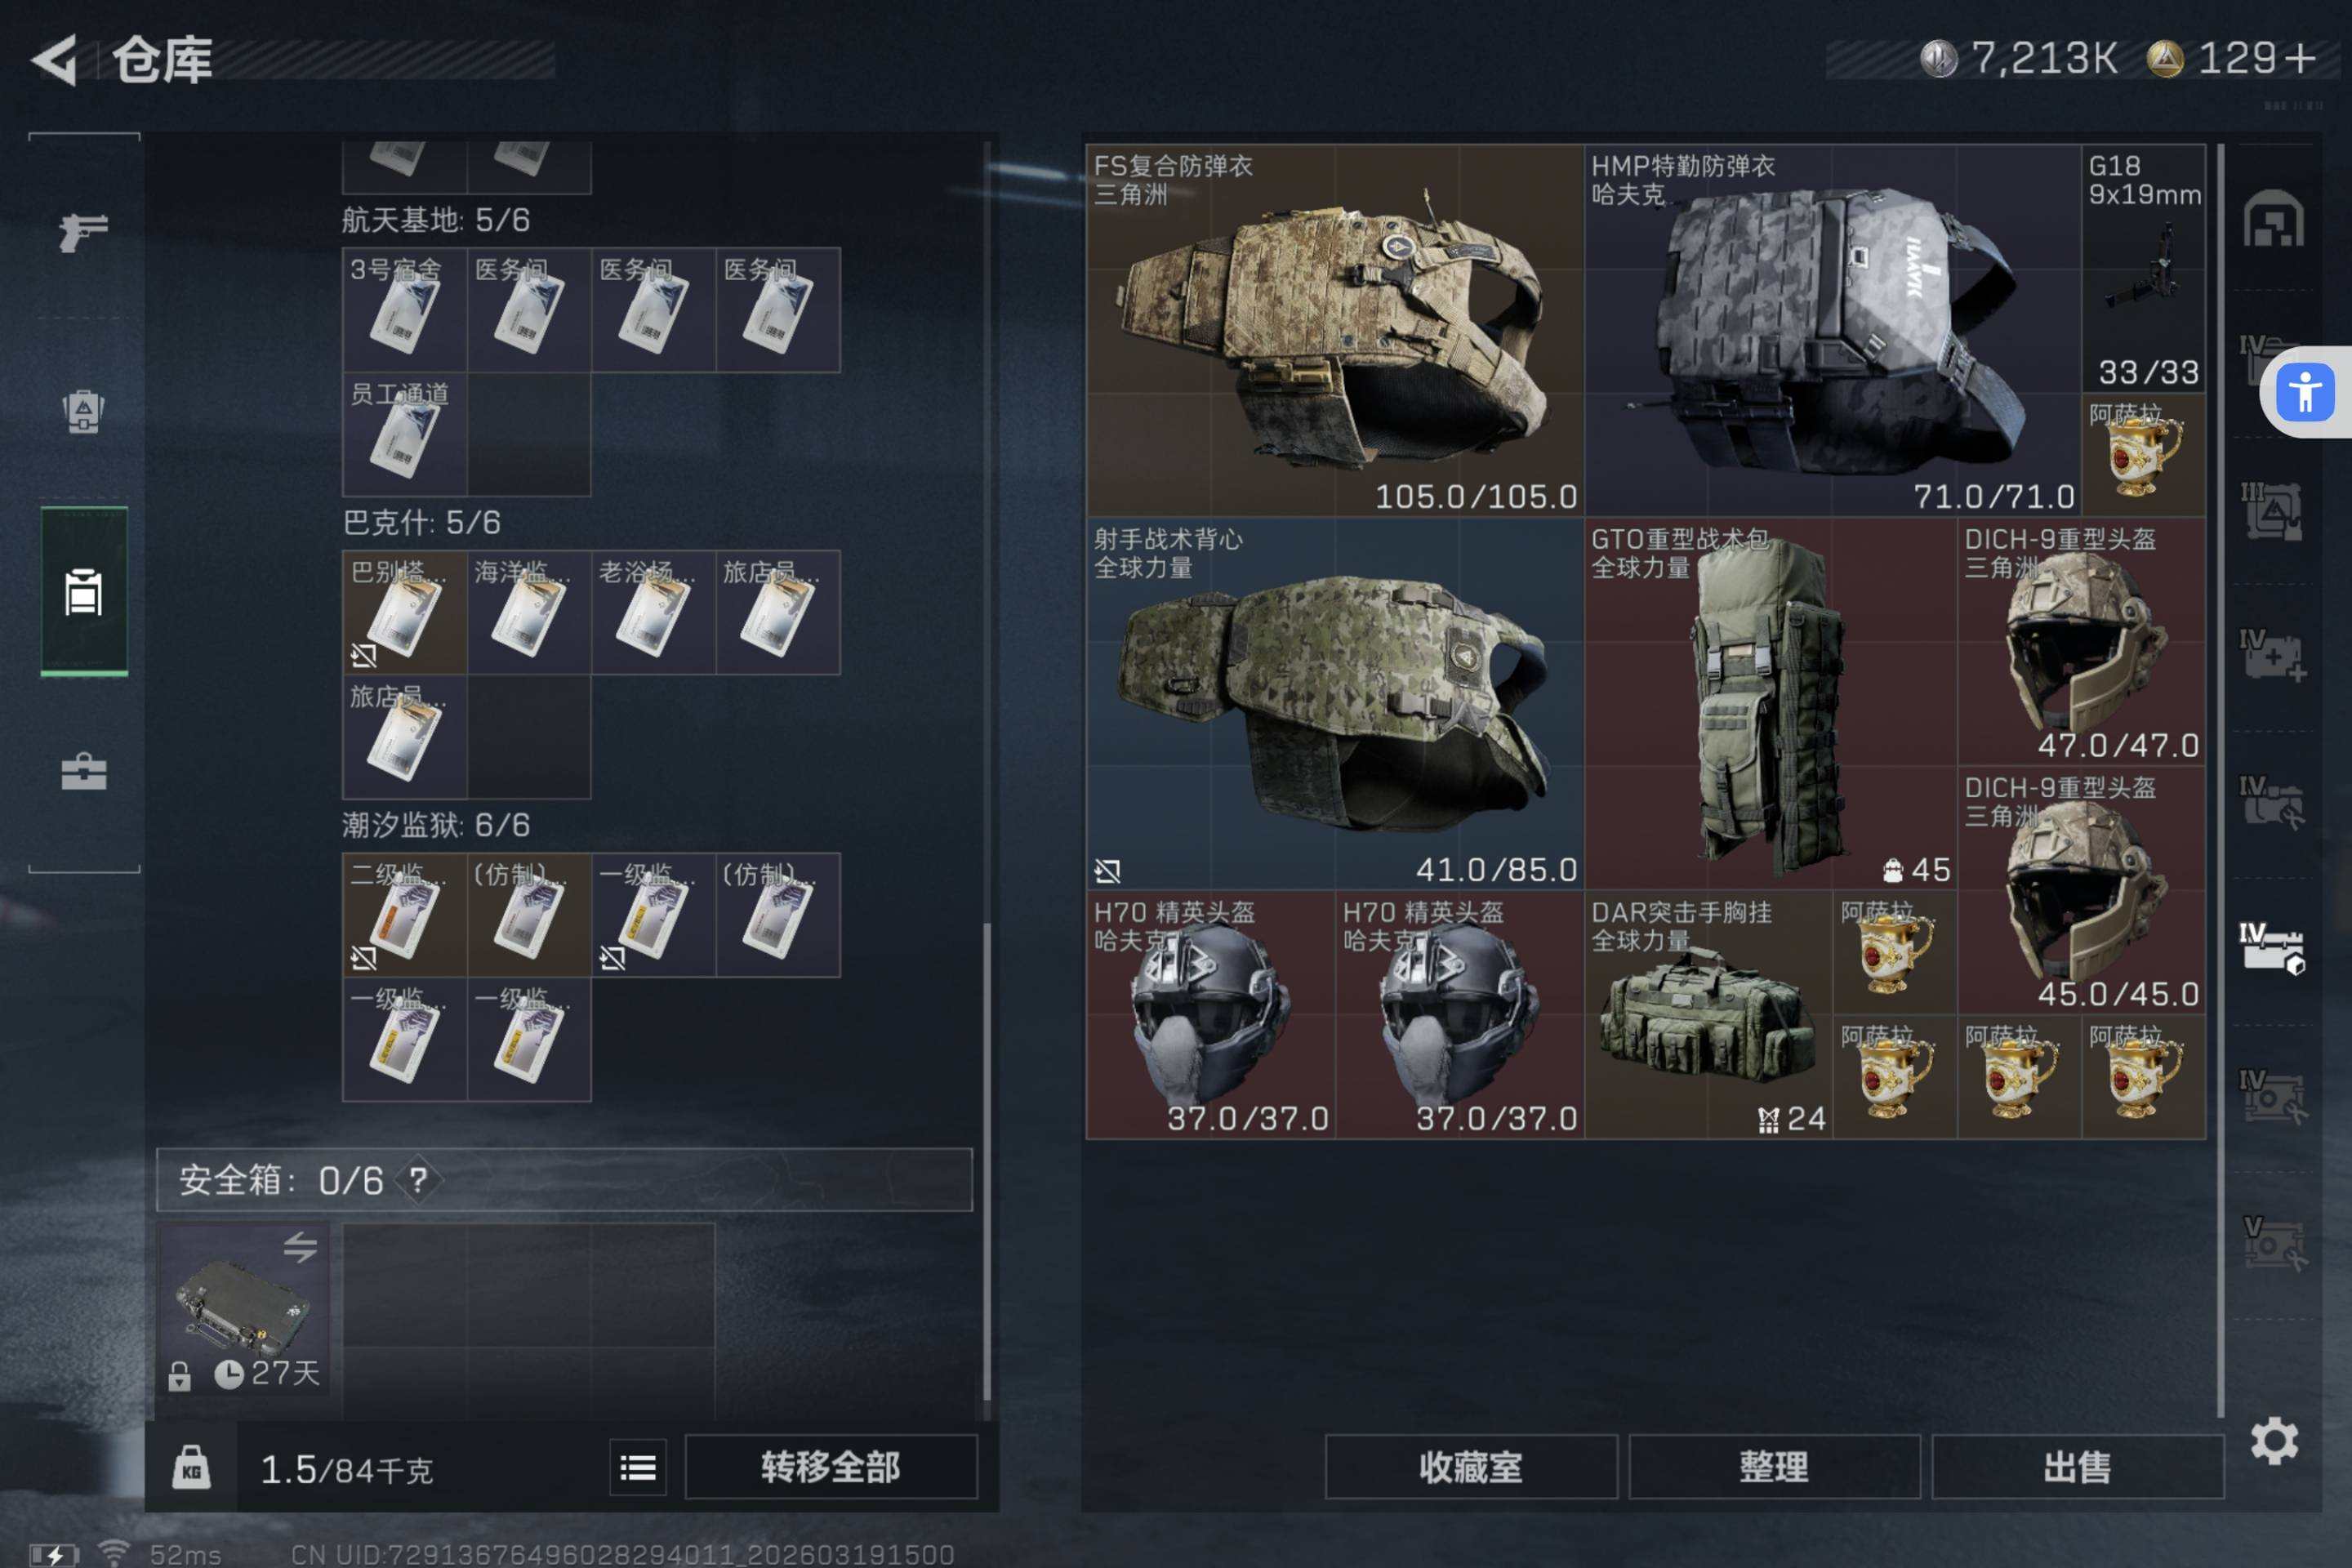Go back using the arrow beside 仓库

pyautogui.click(x=54, y=59)
